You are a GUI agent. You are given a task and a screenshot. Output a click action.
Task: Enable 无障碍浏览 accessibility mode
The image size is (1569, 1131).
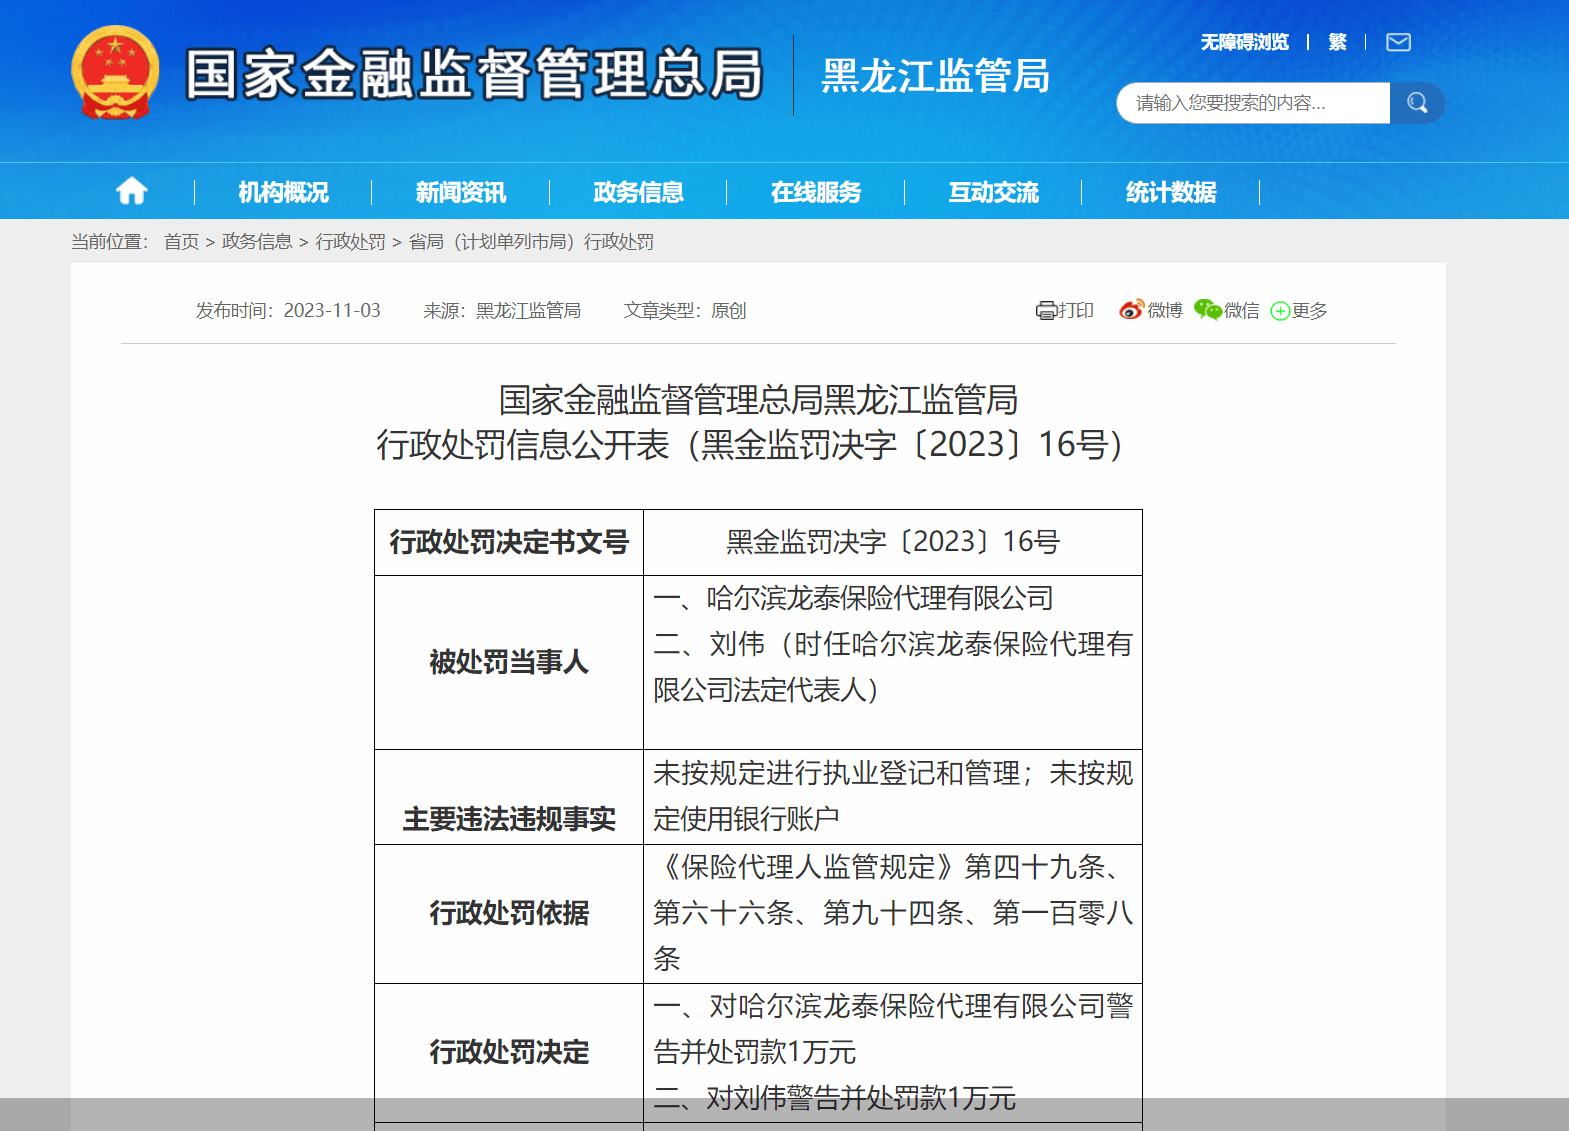tap(1244, 42)
